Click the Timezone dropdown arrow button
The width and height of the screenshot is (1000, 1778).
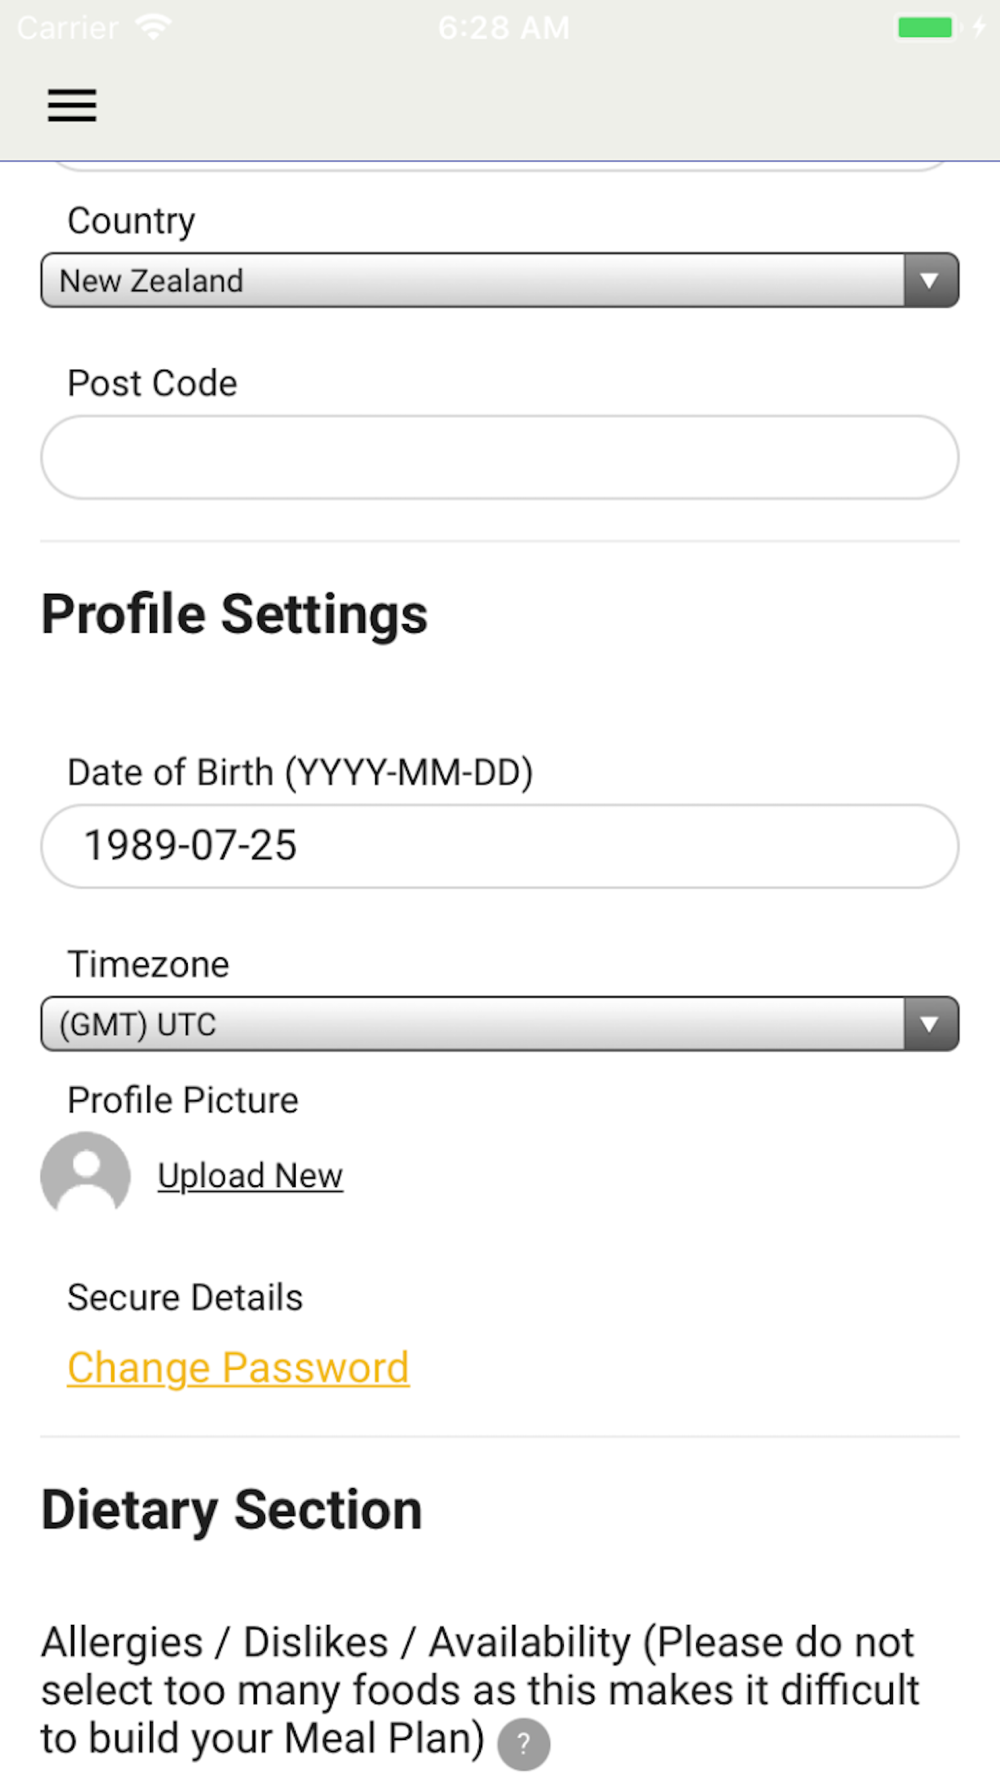coord(930,1024)
